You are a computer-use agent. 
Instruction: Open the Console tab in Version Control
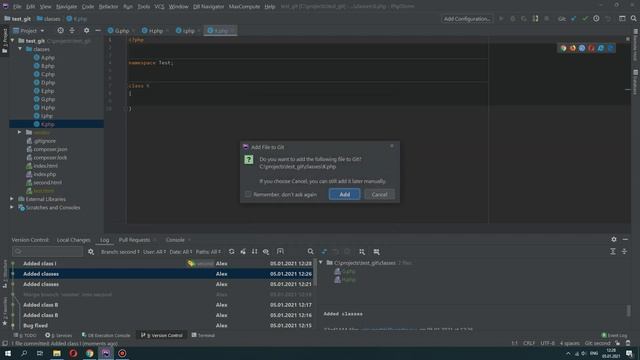click(x=175, y=240)
